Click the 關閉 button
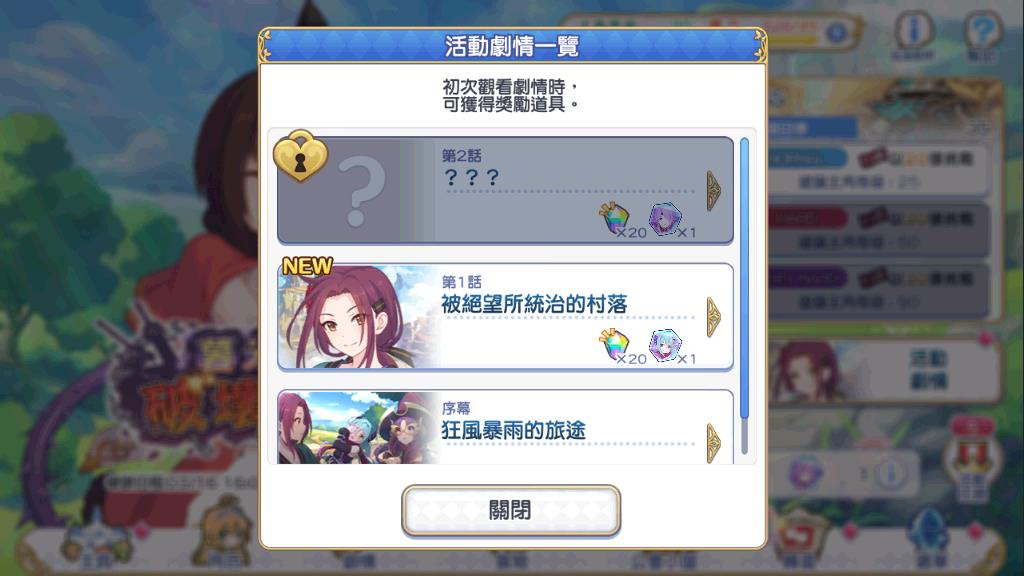Viewport: 1024px width, 576px height. [x=511, y=510]
